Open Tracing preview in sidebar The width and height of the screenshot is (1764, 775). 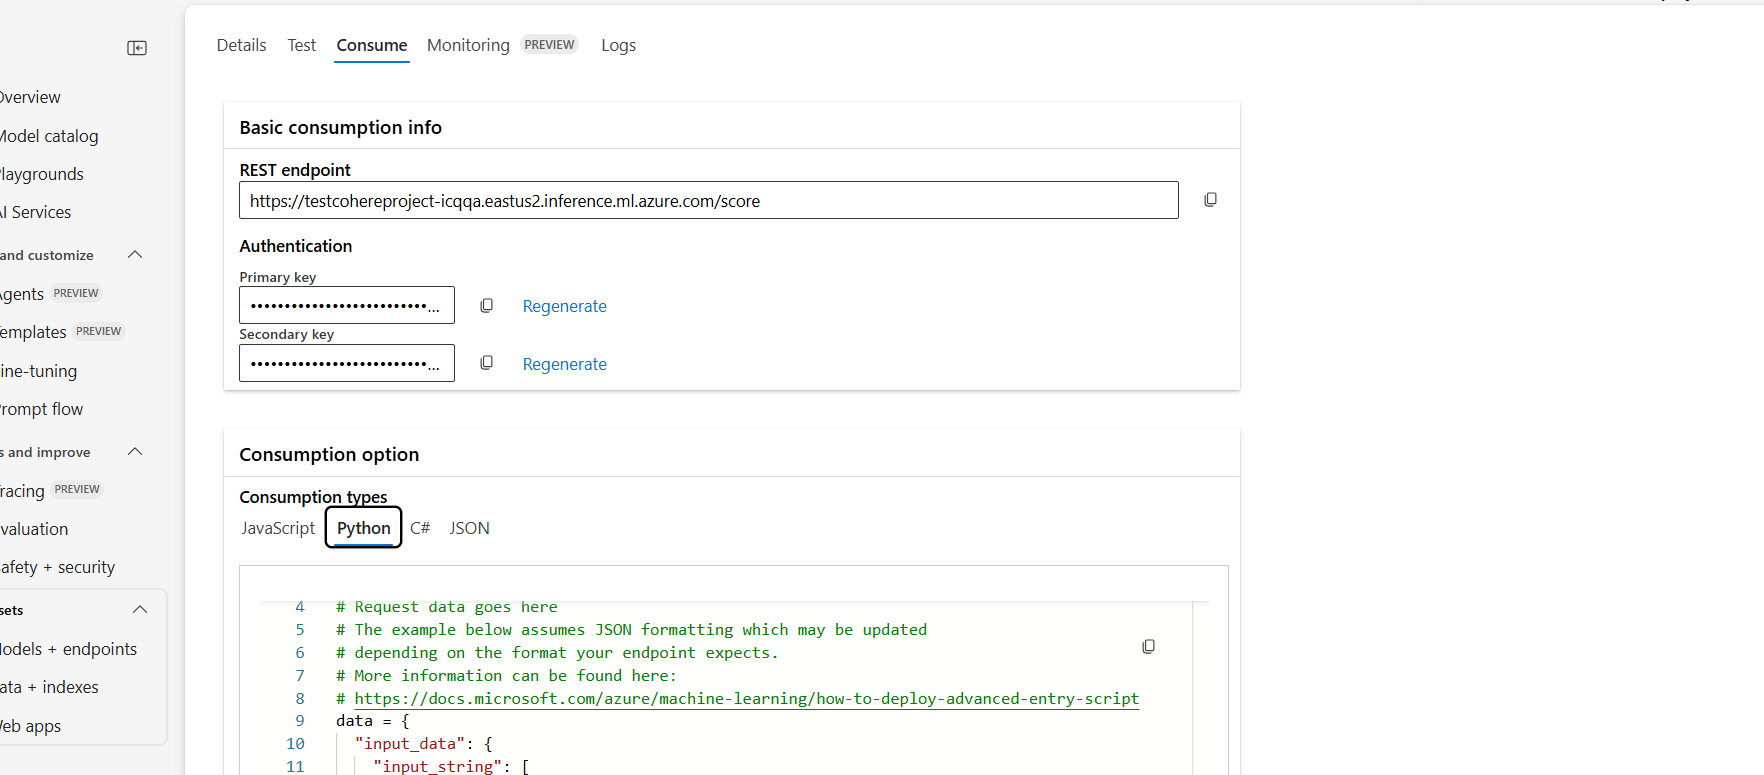pos(51,491)
